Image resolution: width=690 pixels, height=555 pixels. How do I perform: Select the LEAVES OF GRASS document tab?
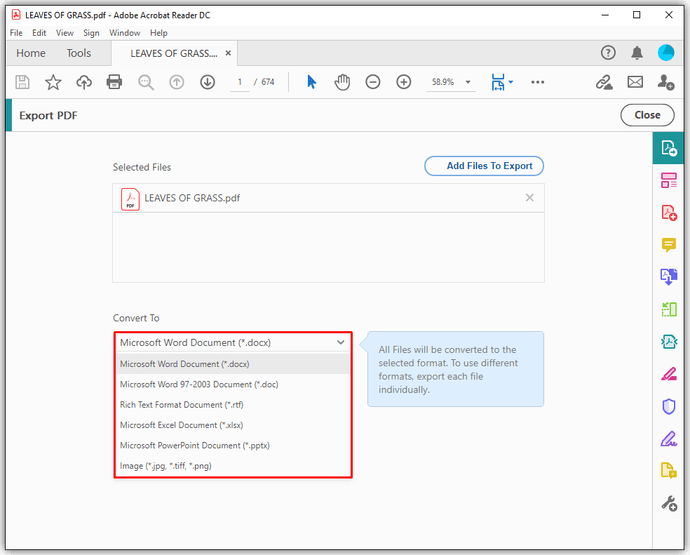pos(173,53)
